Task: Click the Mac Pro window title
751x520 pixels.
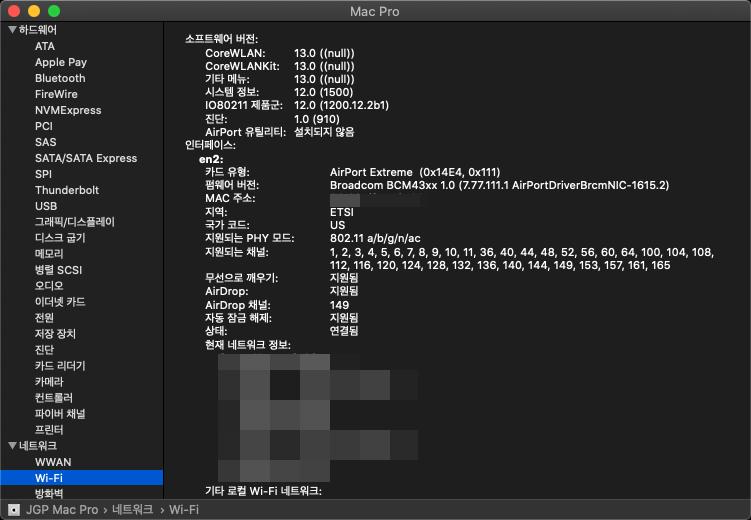Action: pos(375,11)
